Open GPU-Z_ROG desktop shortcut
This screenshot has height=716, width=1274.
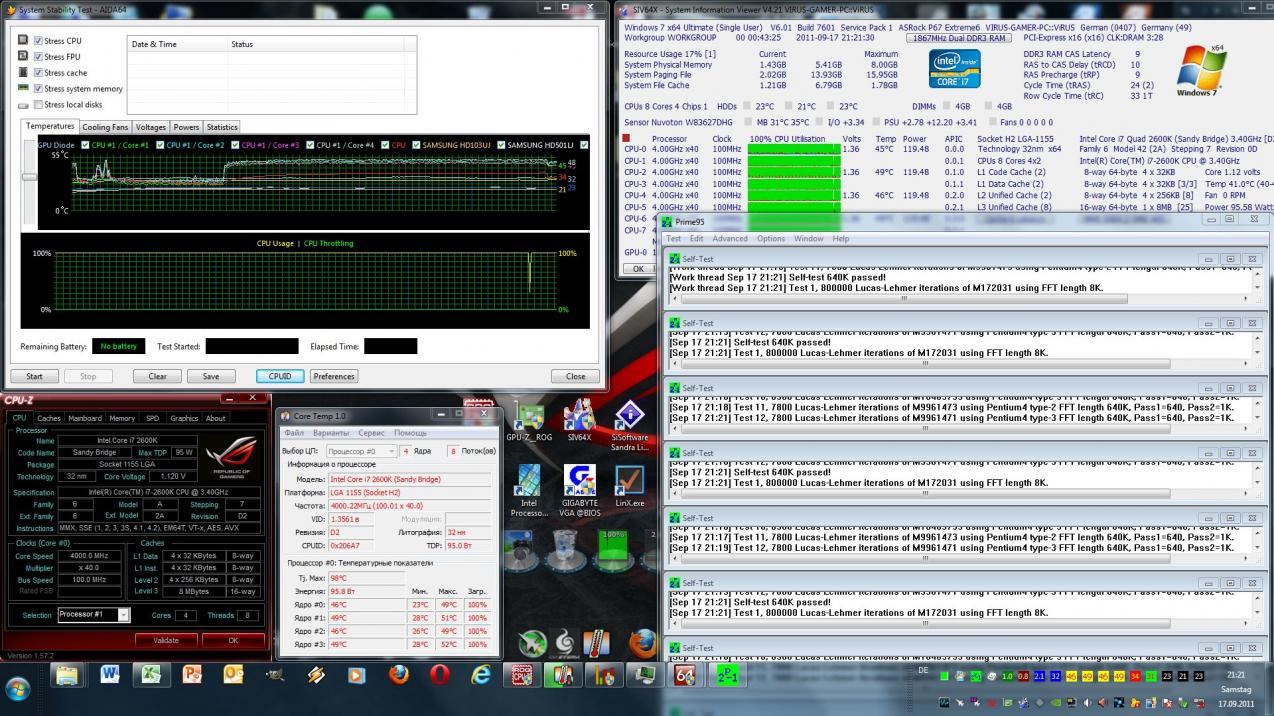[529, 421]
